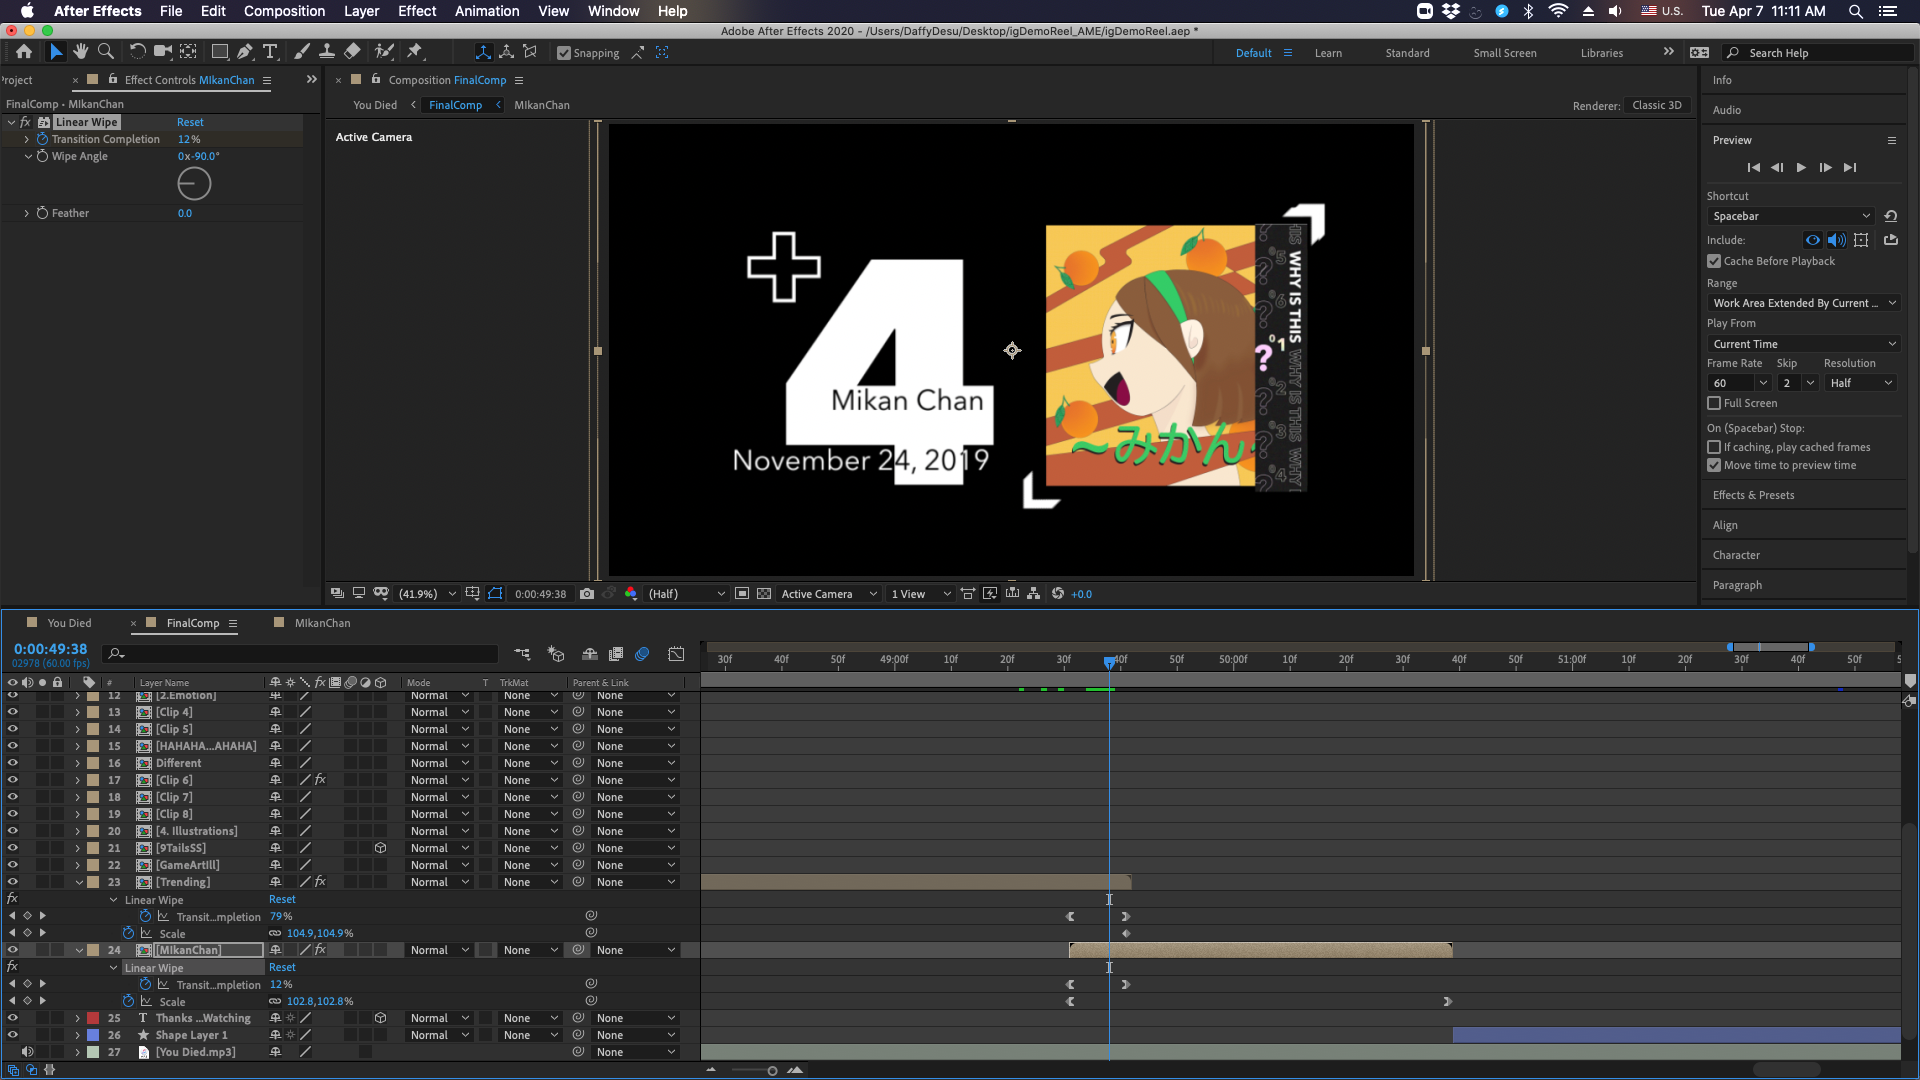
Task: Select the Home icon in toolbar
Action: pyautogui.click(x=24, y=52)
